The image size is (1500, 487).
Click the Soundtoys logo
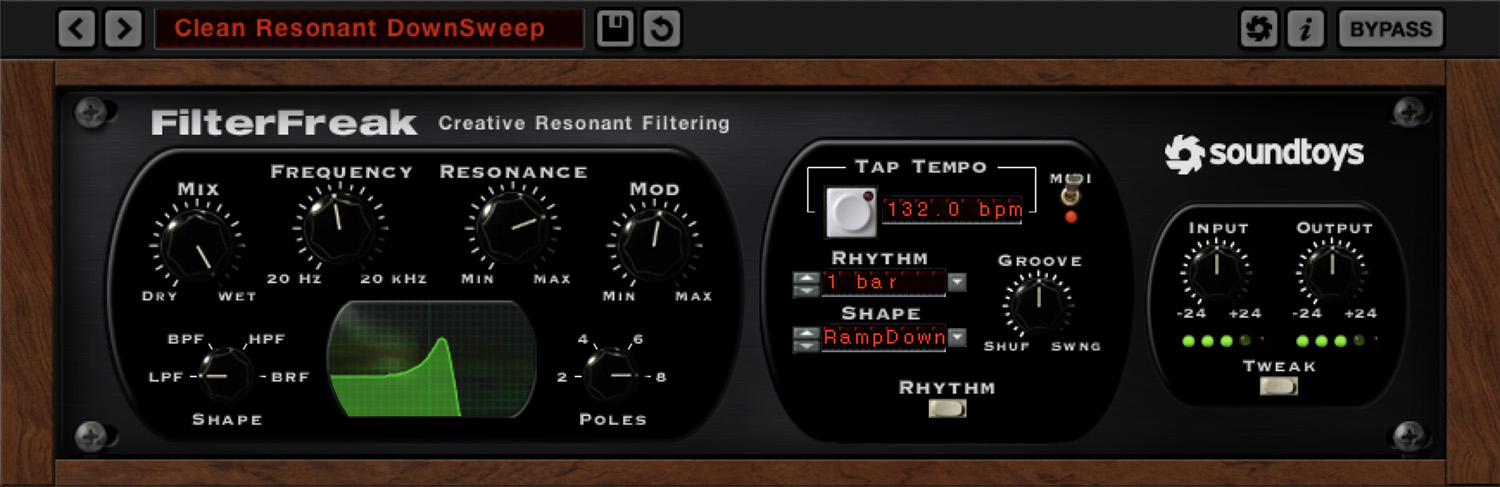pyautogui.click(x=1264, y=154)
